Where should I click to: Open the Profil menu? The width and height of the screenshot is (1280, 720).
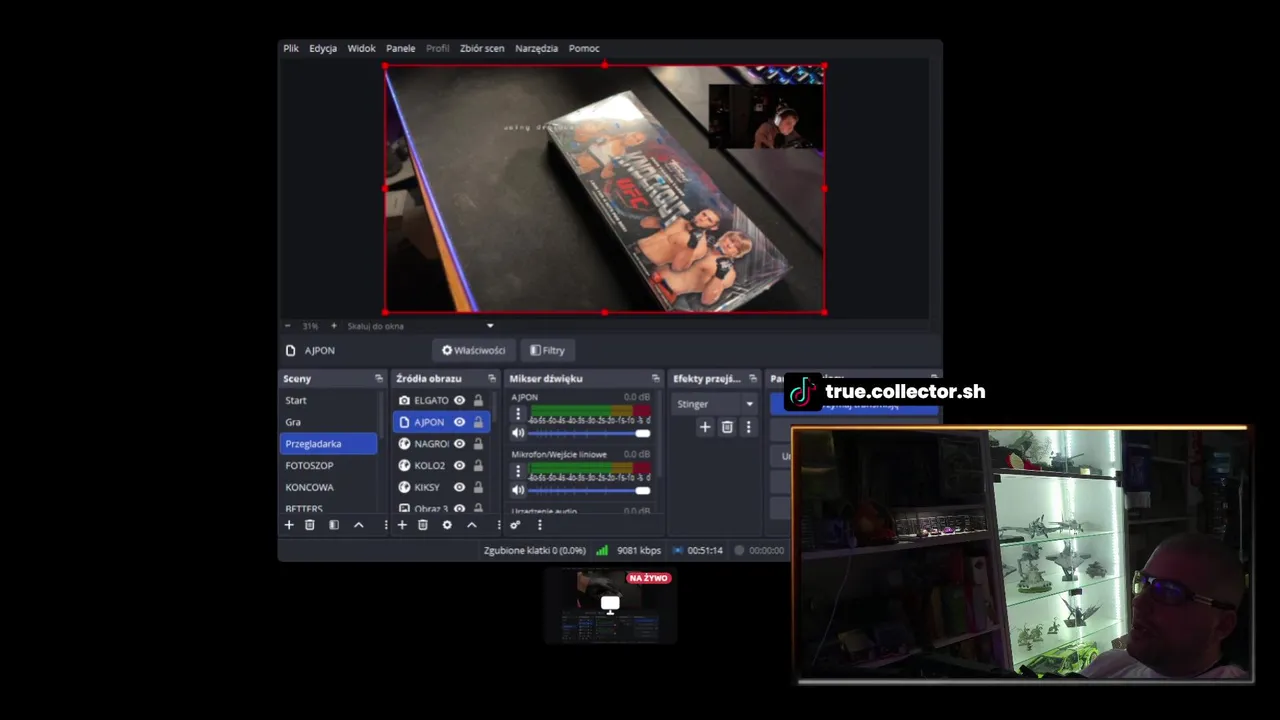437,48
